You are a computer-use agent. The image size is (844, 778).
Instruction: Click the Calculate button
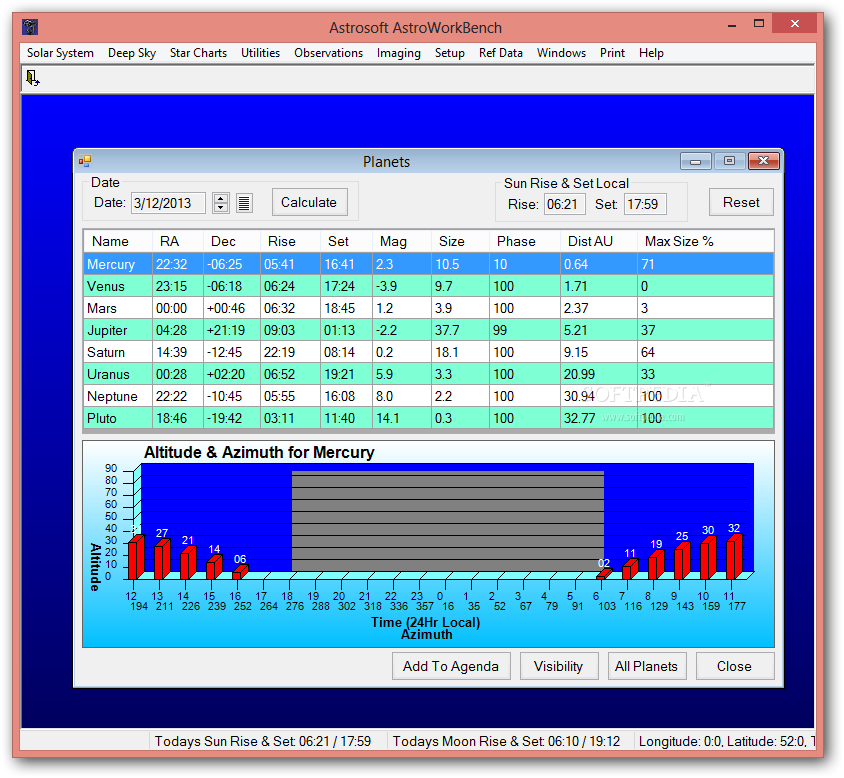click(310, 202)
